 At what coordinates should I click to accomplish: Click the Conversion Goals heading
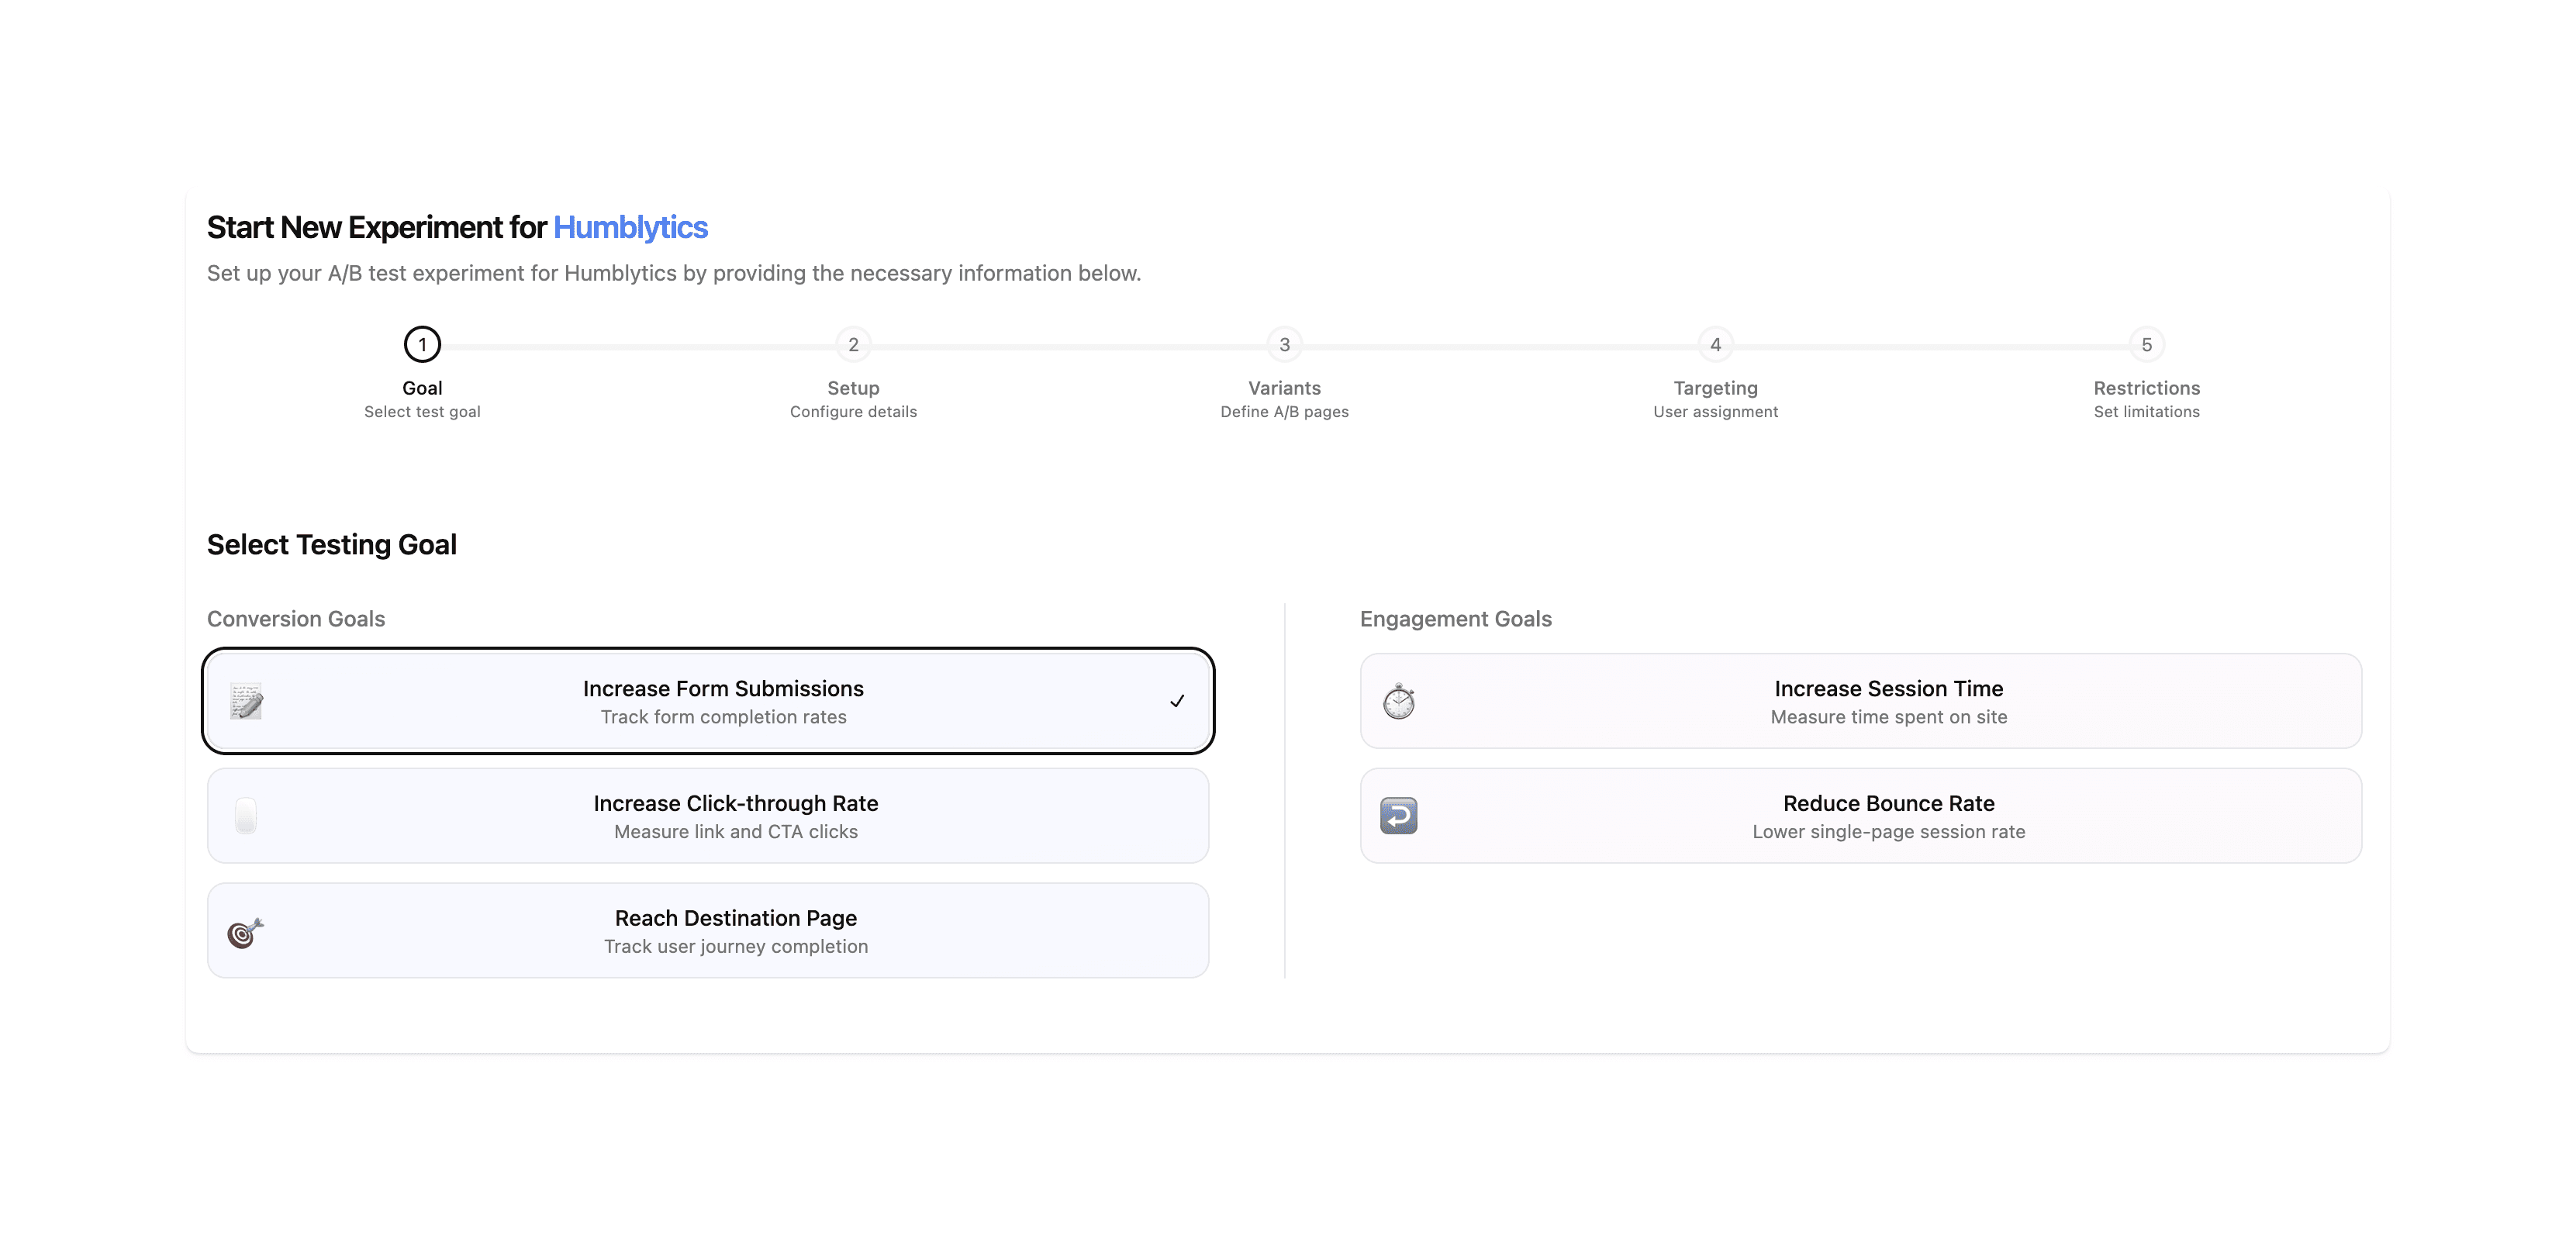pos(296,619)
